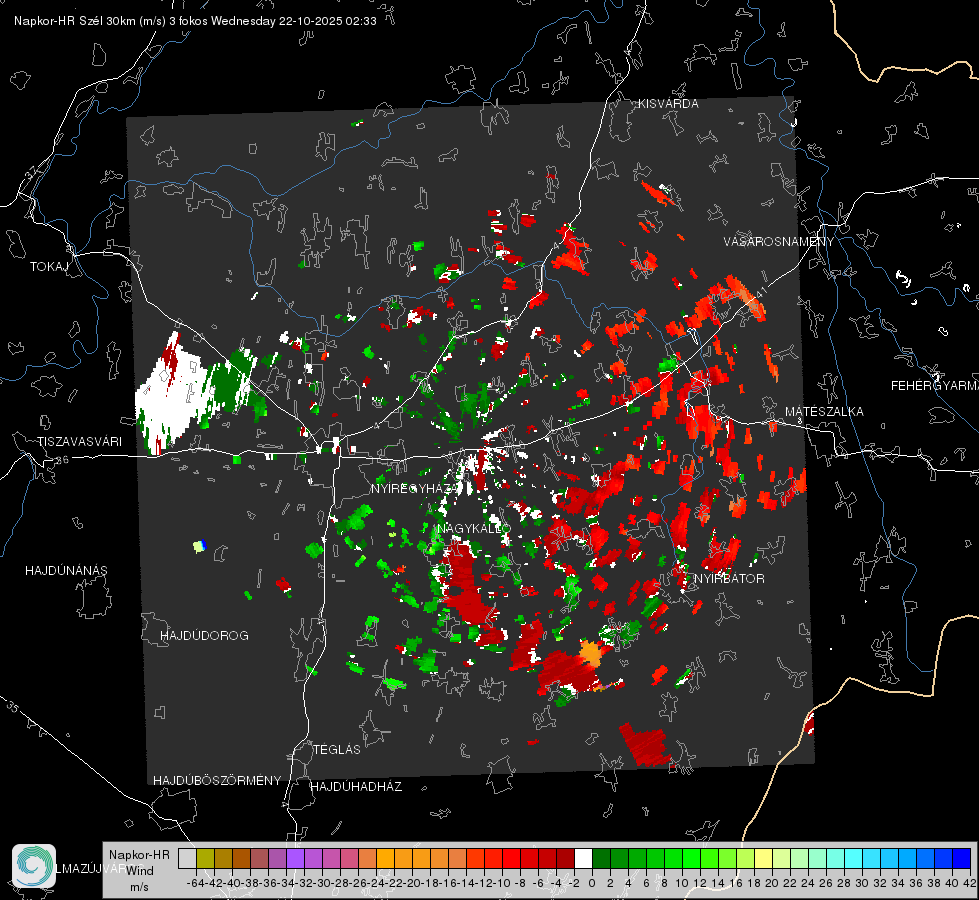Click the VÁSÁROSNAMÉNY city label

point(779,242)
